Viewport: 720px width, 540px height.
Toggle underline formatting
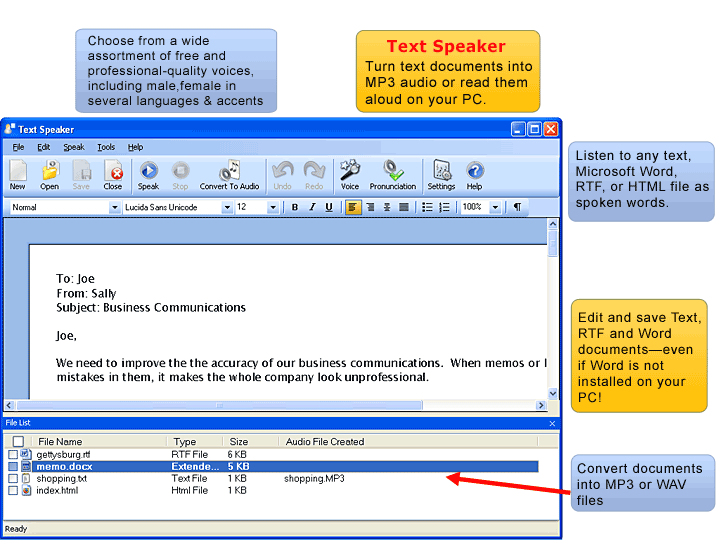coord(329,207)
